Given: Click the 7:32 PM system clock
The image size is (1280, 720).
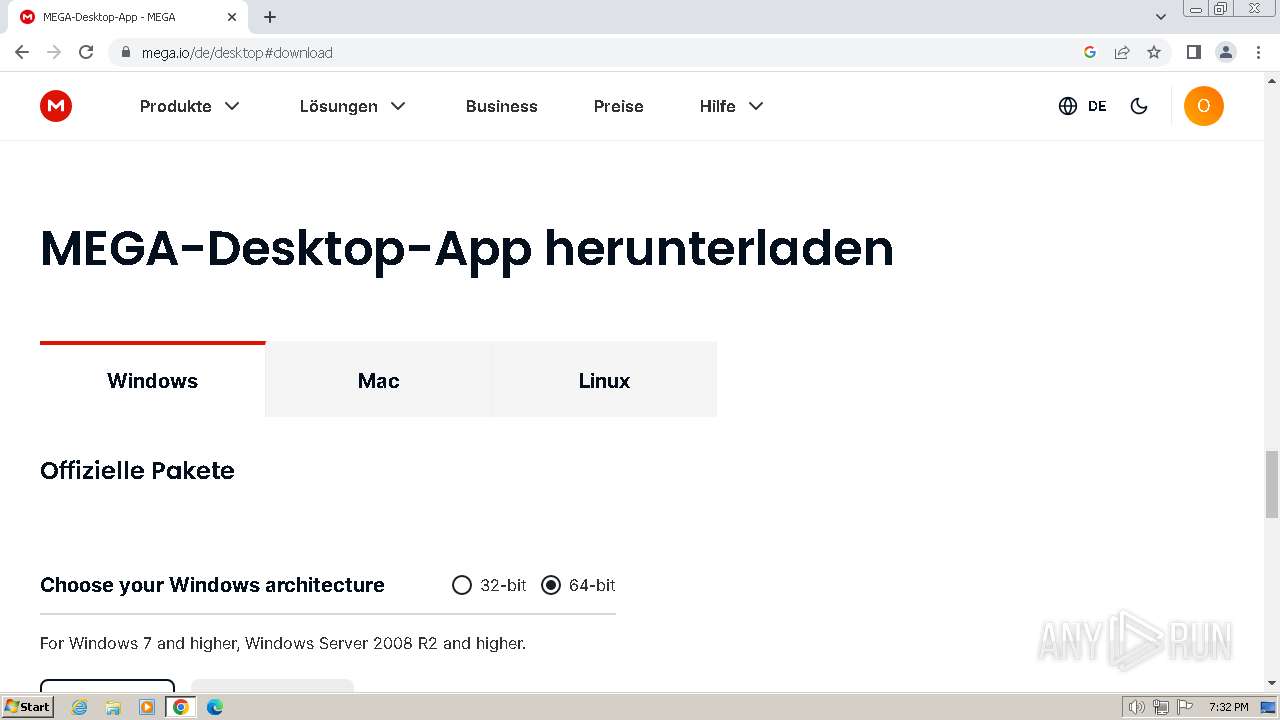Looking at the screenshot, I should 1228,707.
